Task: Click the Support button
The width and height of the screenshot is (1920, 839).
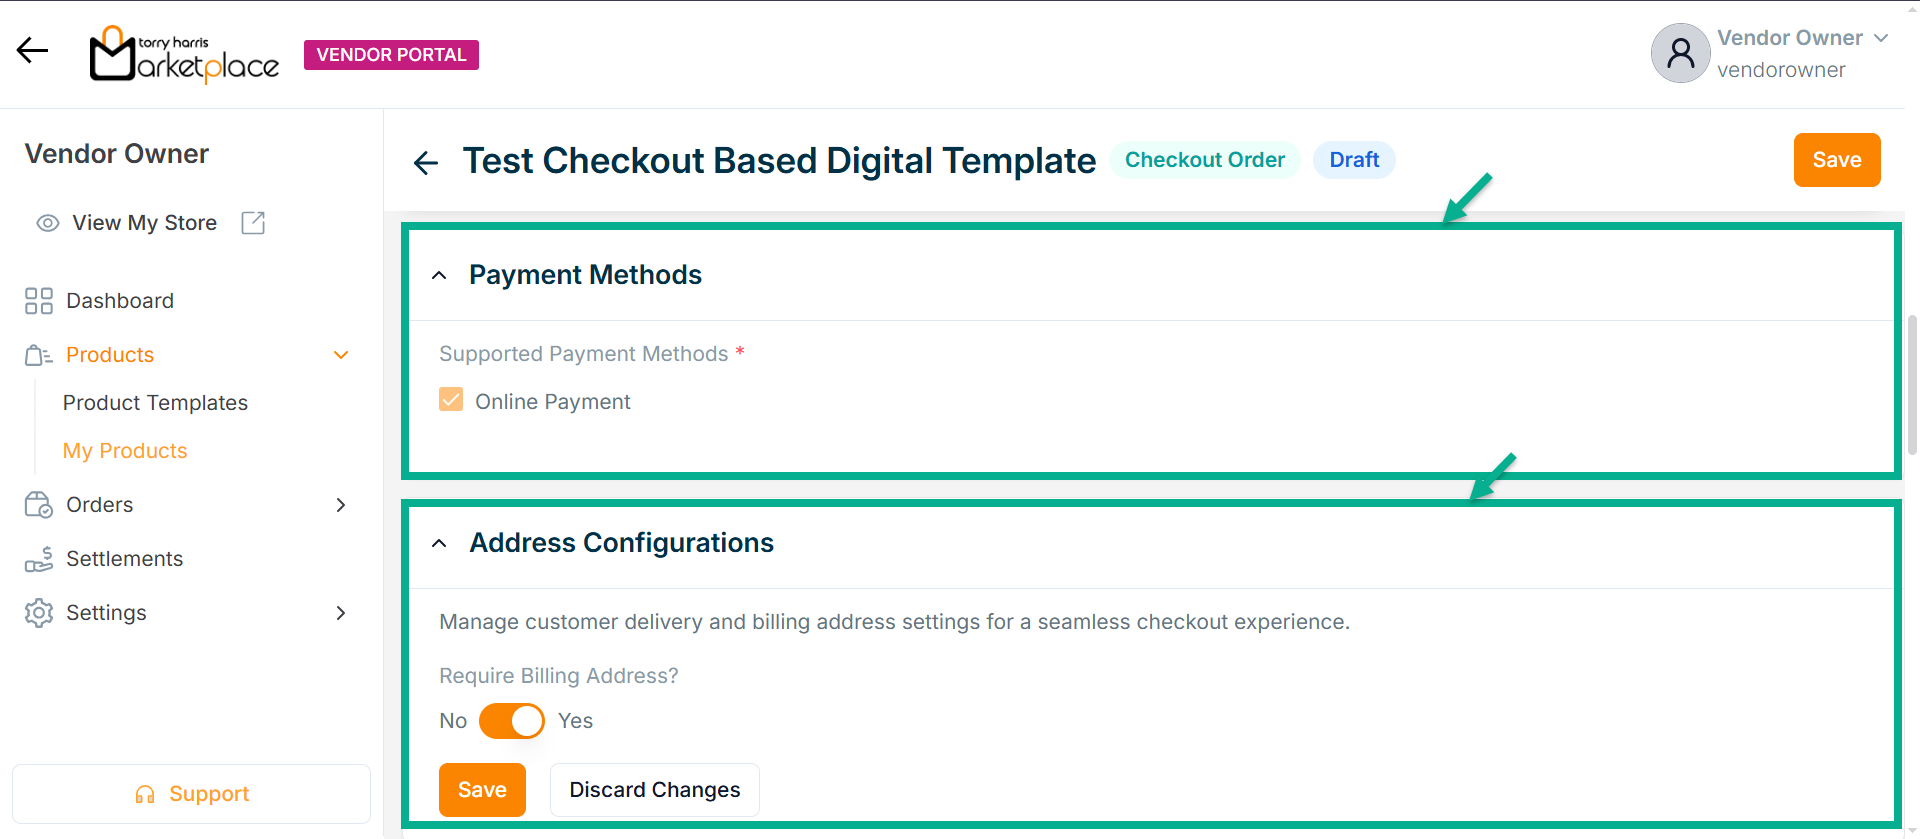Action: (x=191, y=794)
